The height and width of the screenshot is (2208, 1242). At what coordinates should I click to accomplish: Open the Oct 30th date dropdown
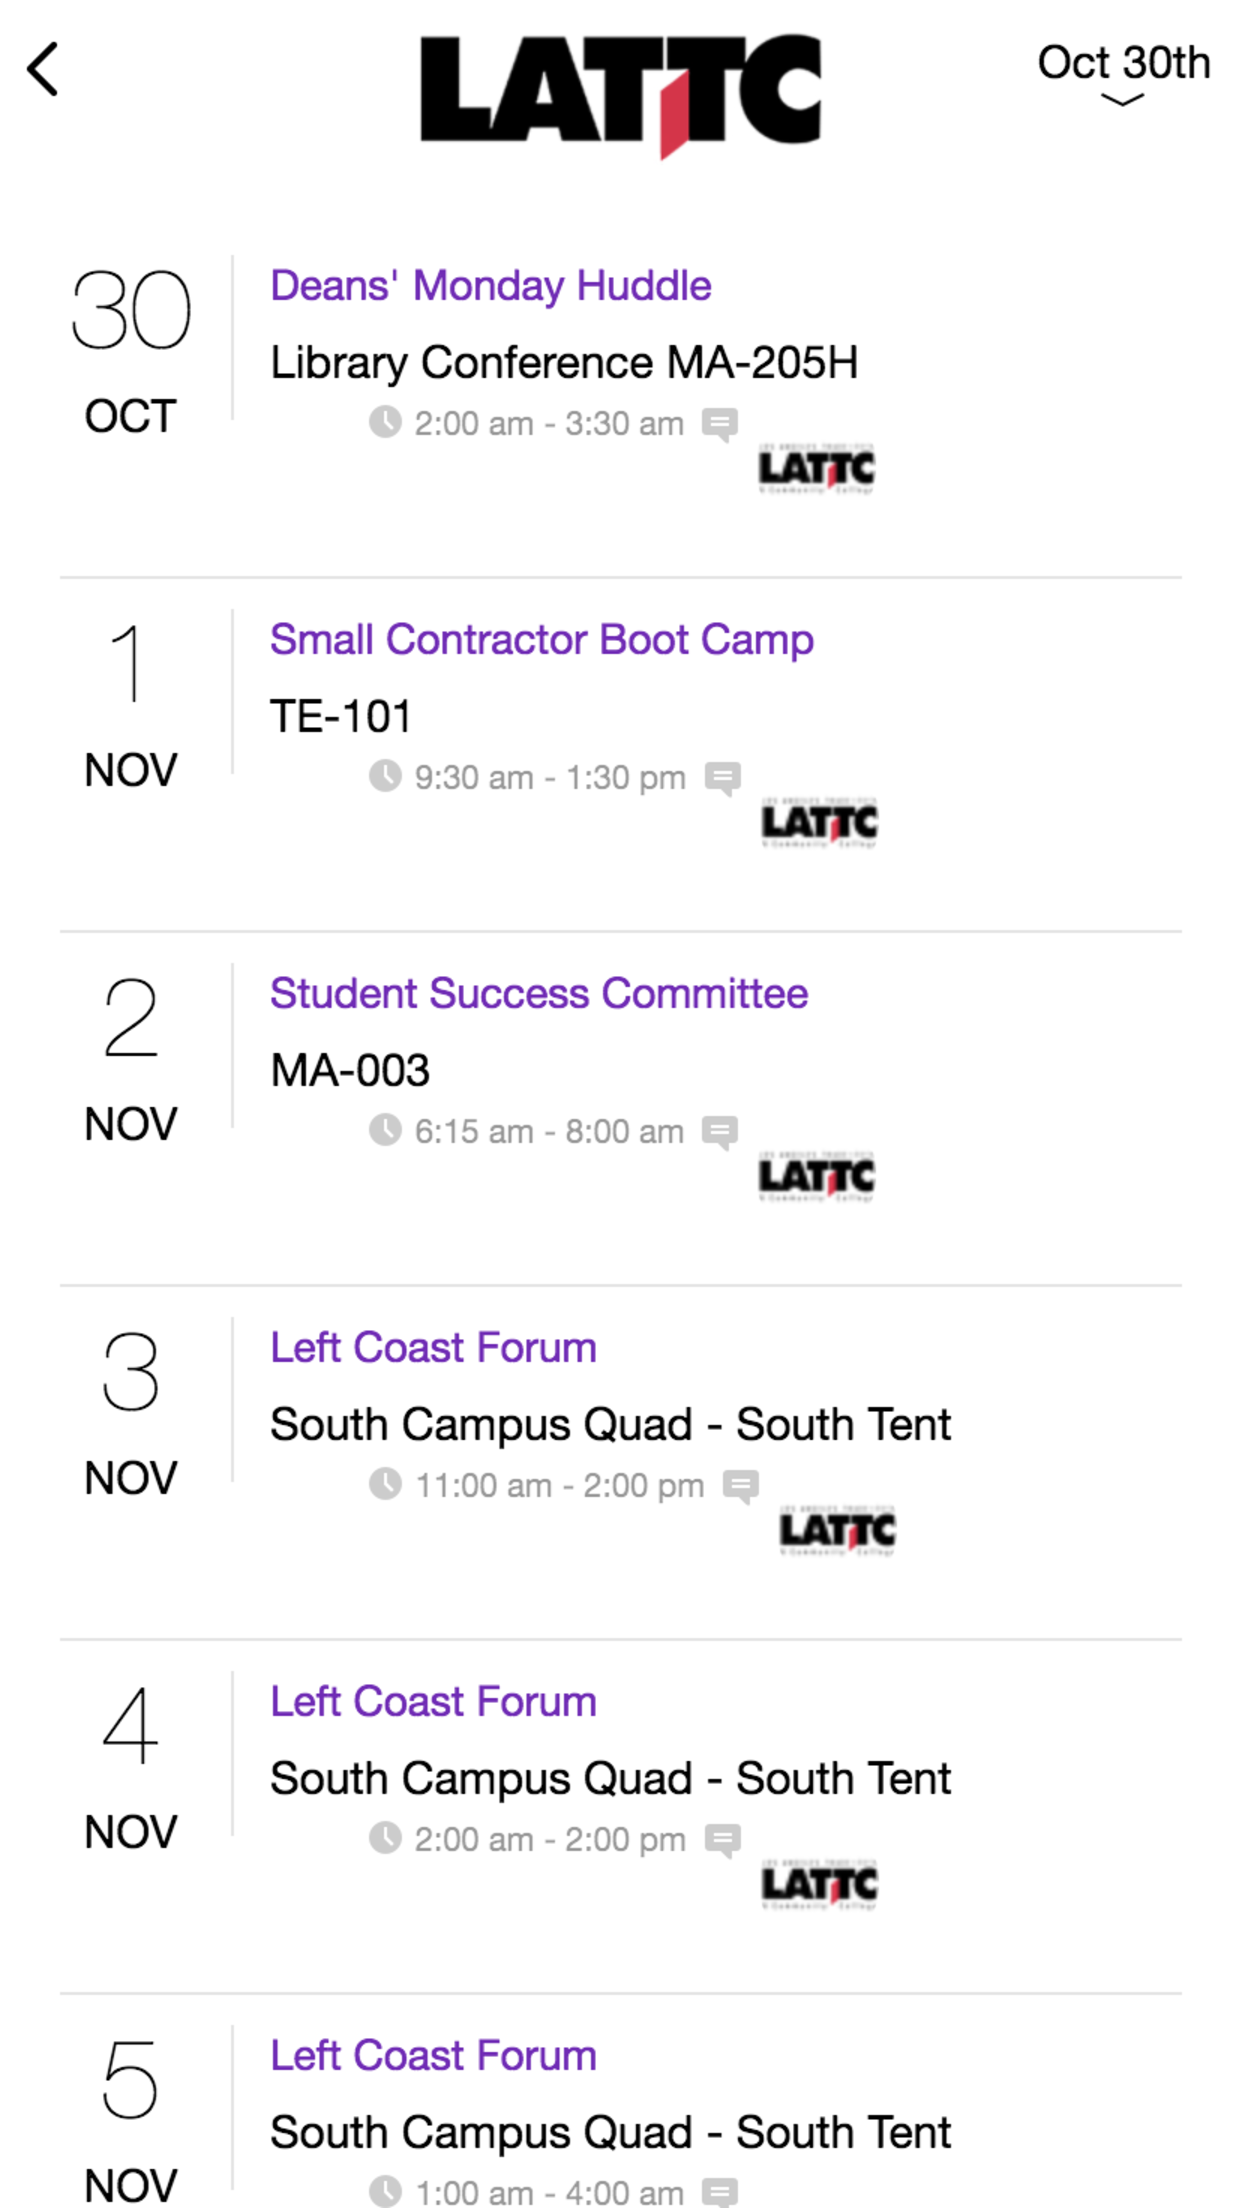pos(1122,72)
